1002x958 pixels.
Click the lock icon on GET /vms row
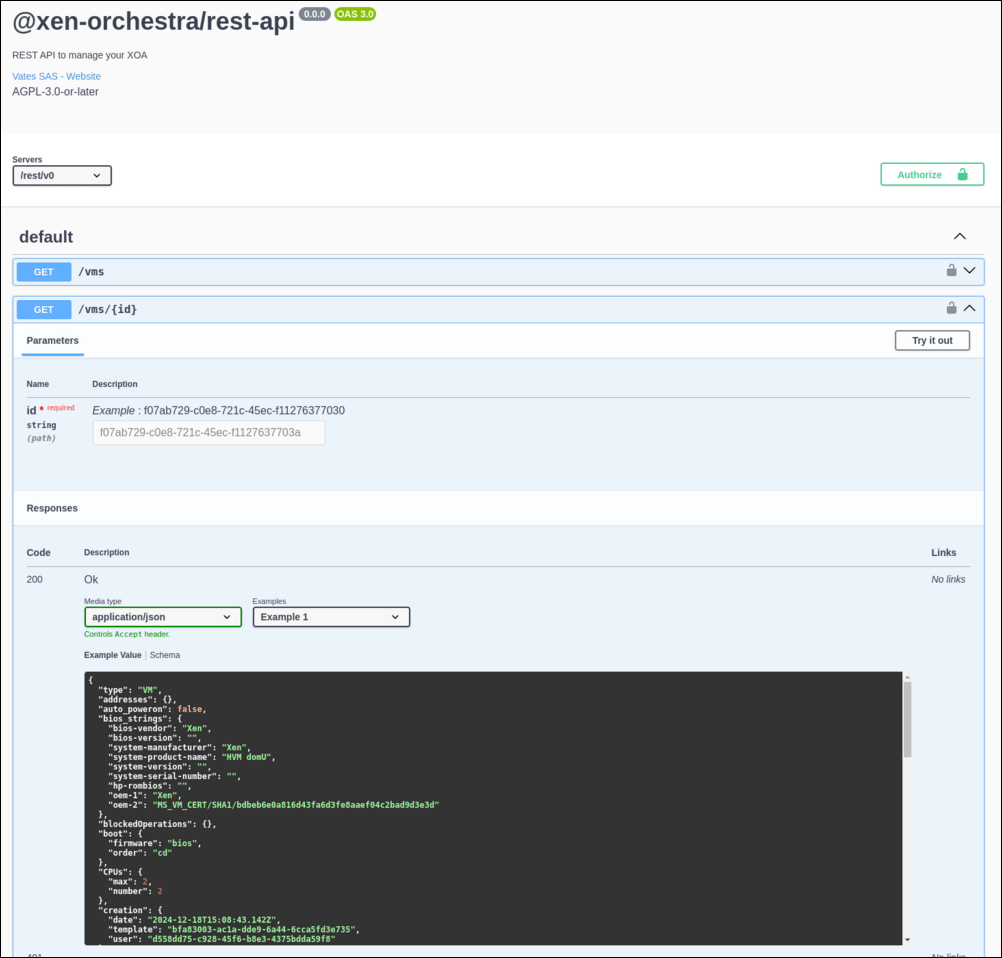coord(952,271)
